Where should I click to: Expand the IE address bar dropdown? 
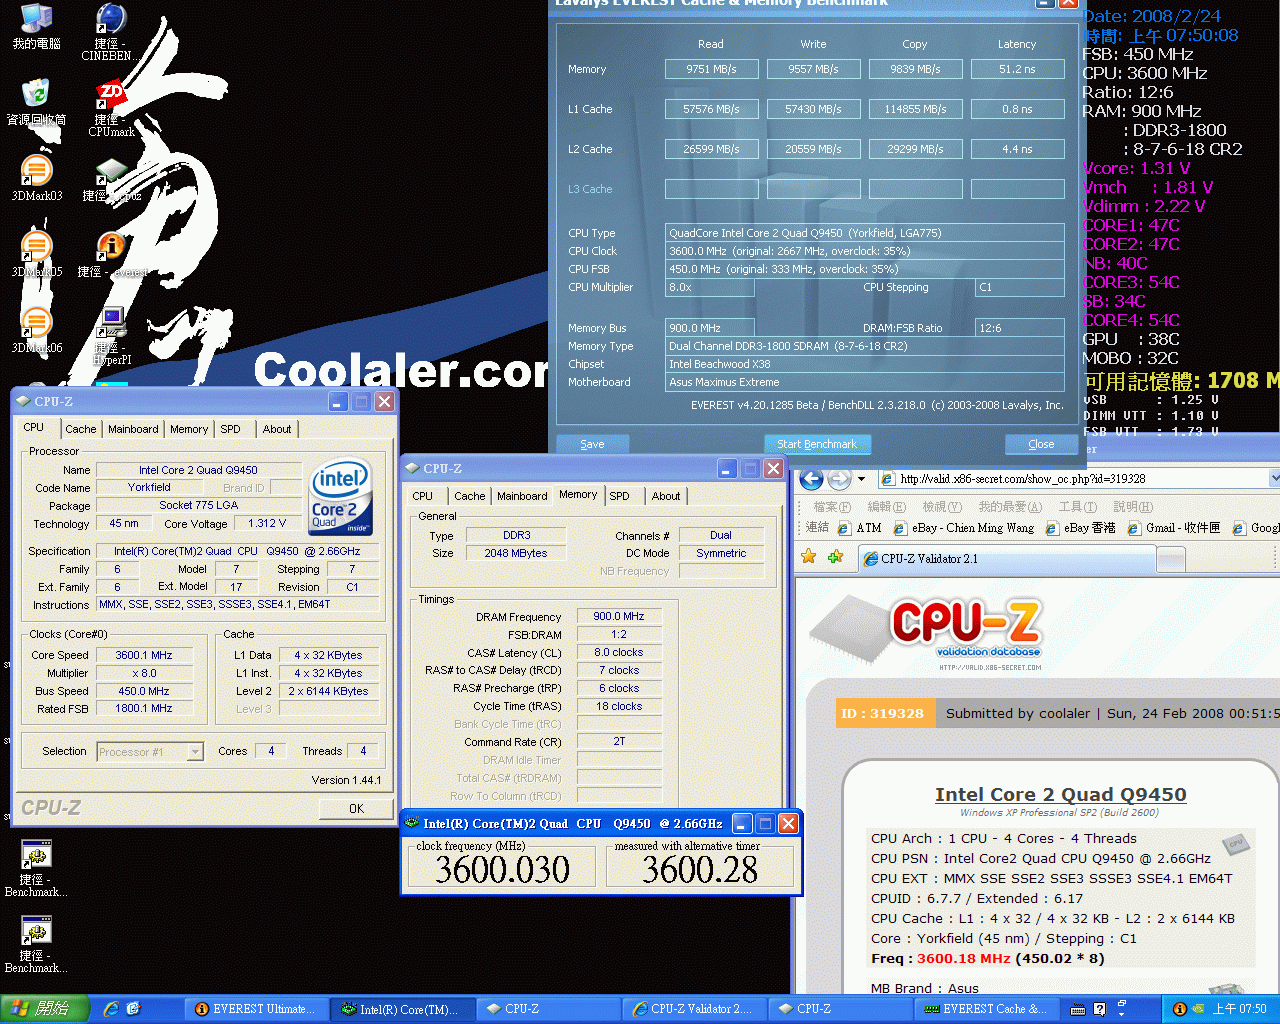click(x=1274, y=479)
